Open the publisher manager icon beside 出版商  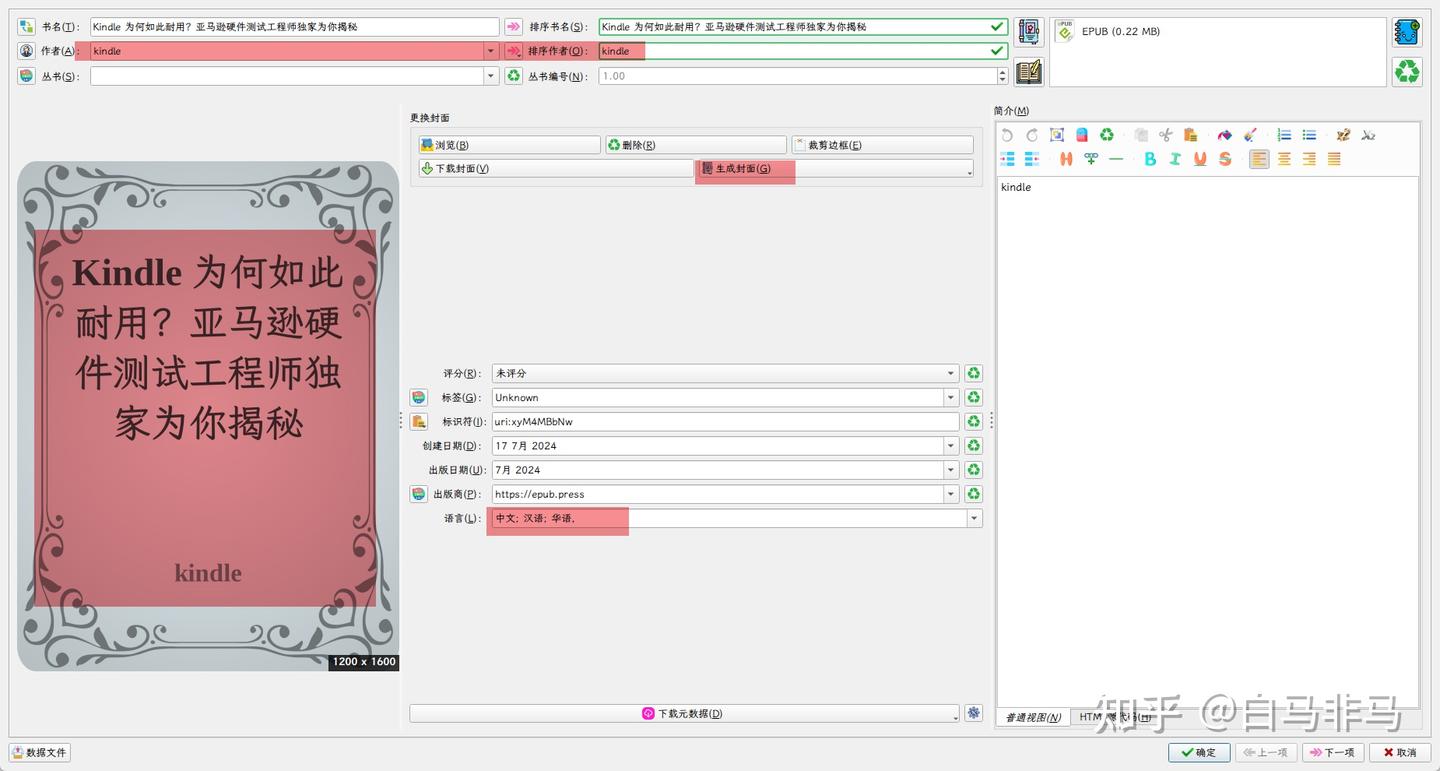(x=419, y=494)
